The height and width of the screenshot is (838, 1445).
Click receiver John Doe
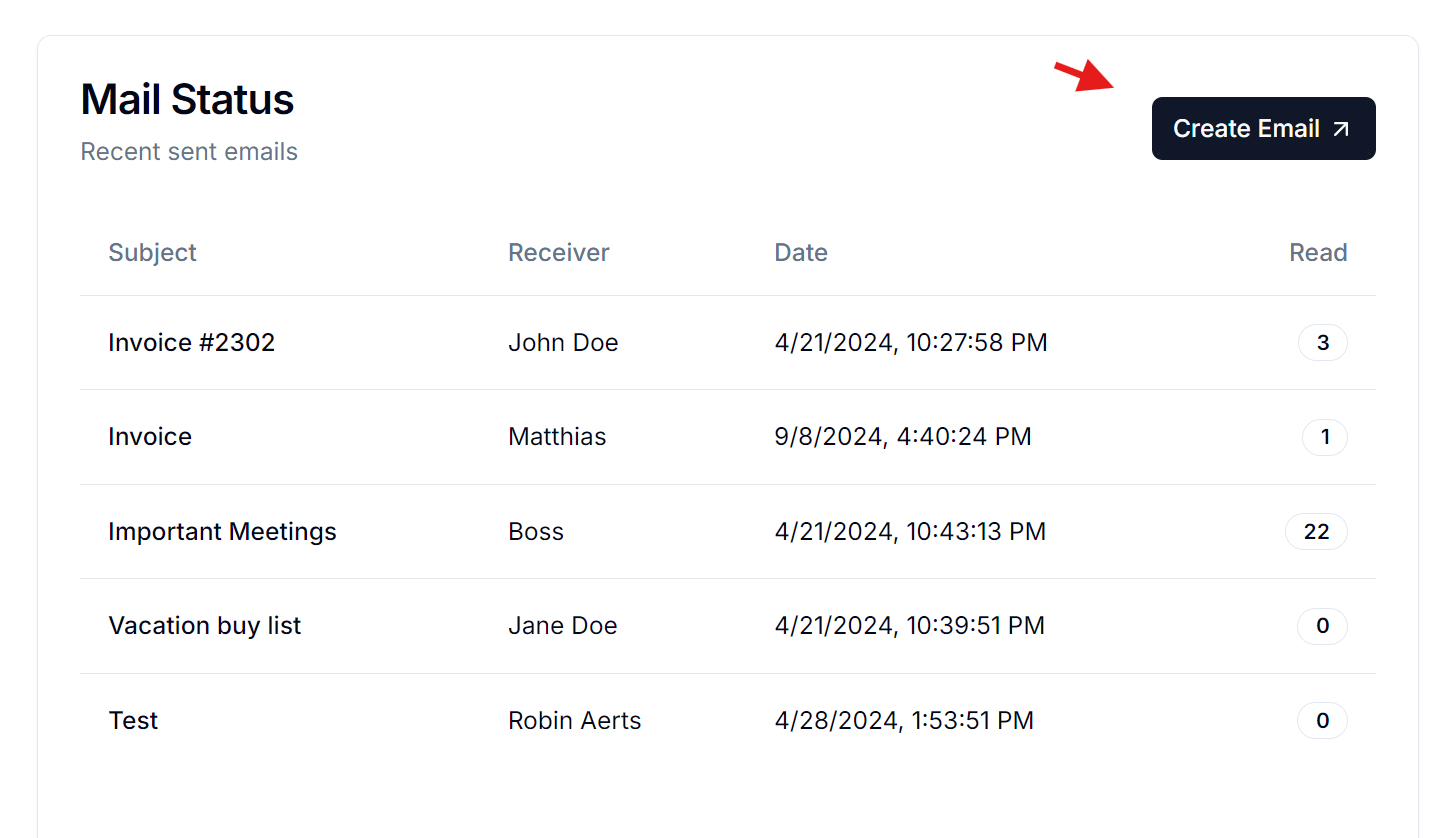point(563,343)
